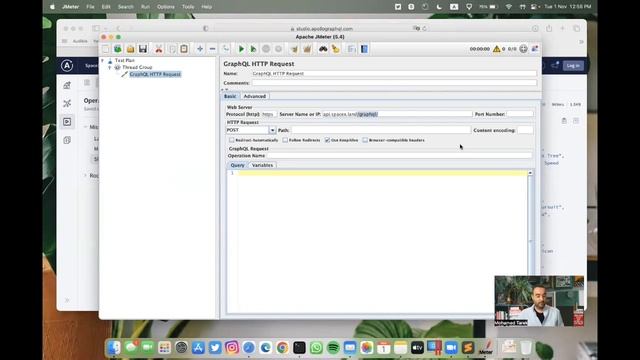Start the test with the green play icon
The width and height of the screenshot is (640, 360).
(x=241, y=49)
